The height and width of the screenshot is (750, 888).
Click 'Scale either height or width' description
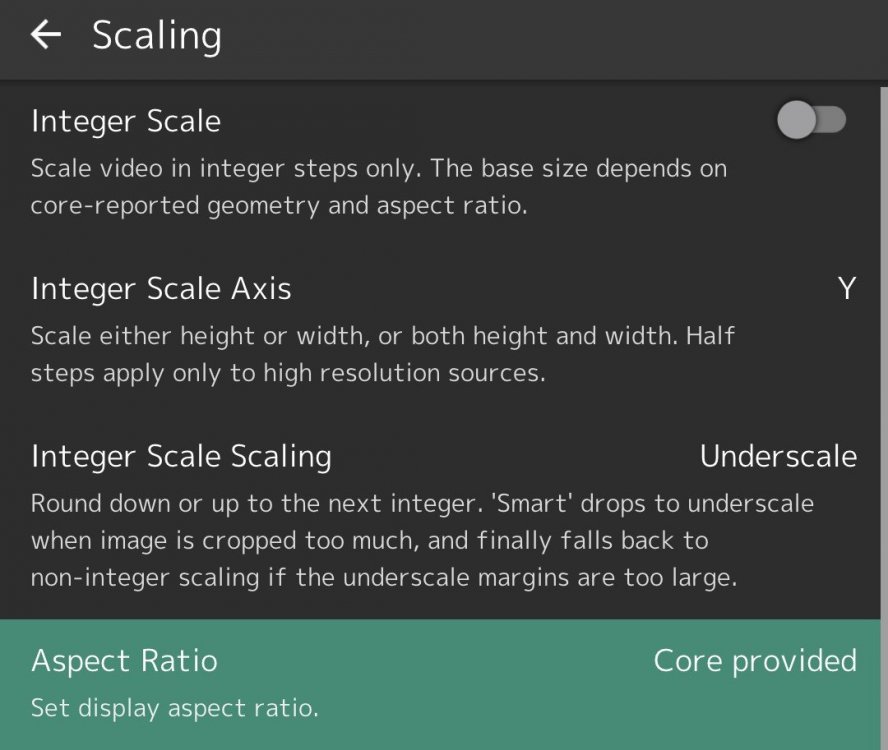click(x=200, y=336)
